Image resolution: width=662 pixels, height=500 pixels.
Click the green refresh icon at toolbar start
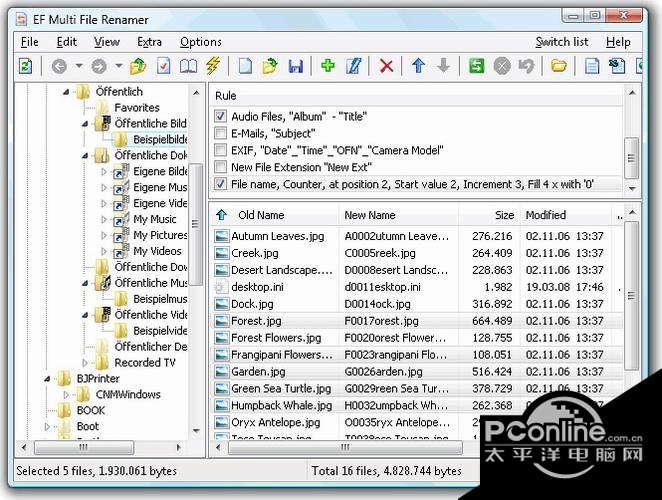[x=26, y=66]
